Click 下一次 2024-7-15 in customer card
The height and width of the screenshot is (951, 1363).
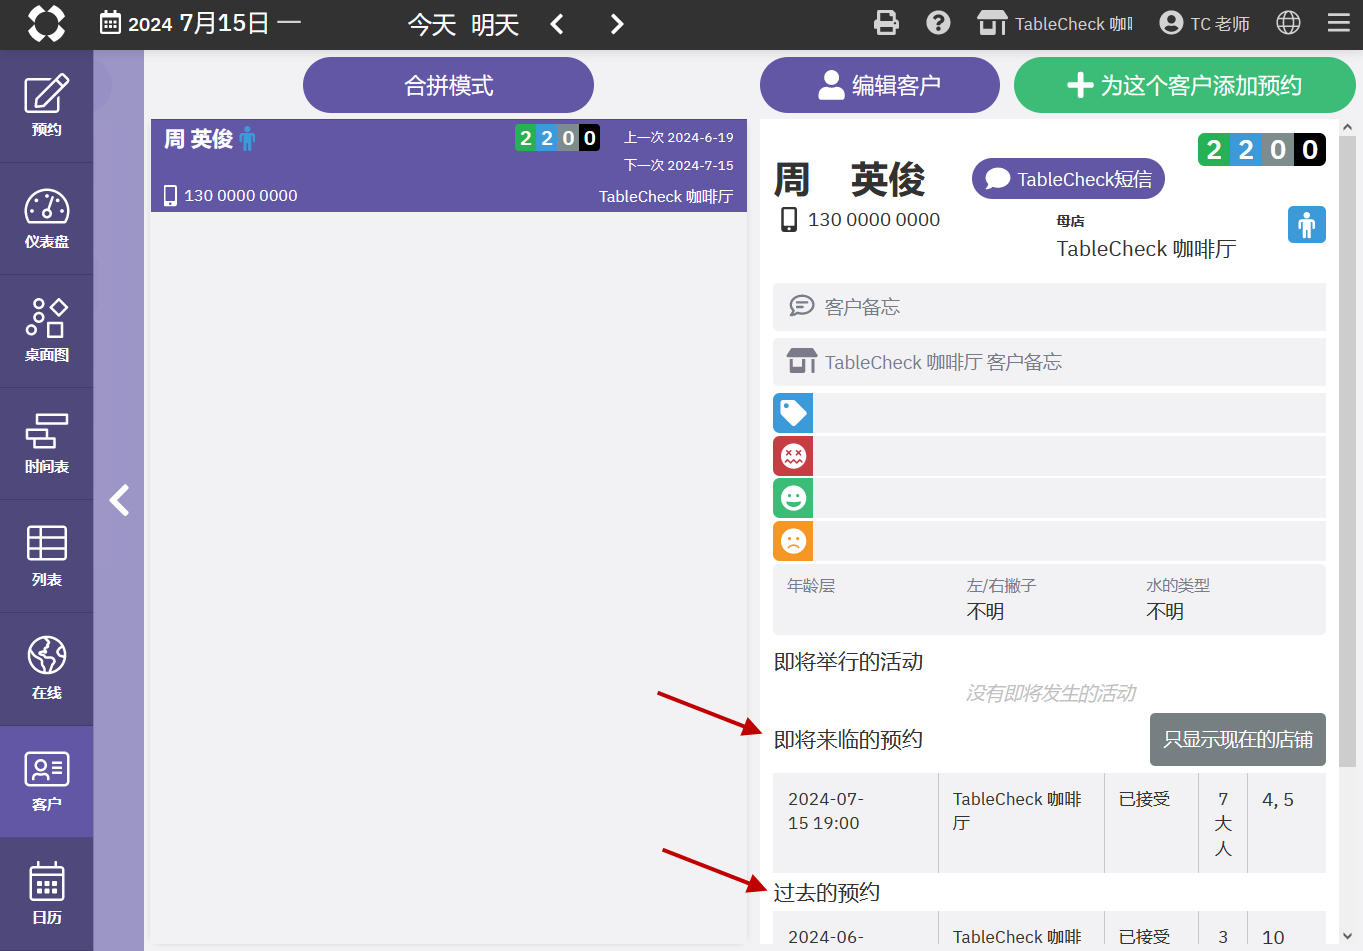pyautogui.click(x=679, y=166)
